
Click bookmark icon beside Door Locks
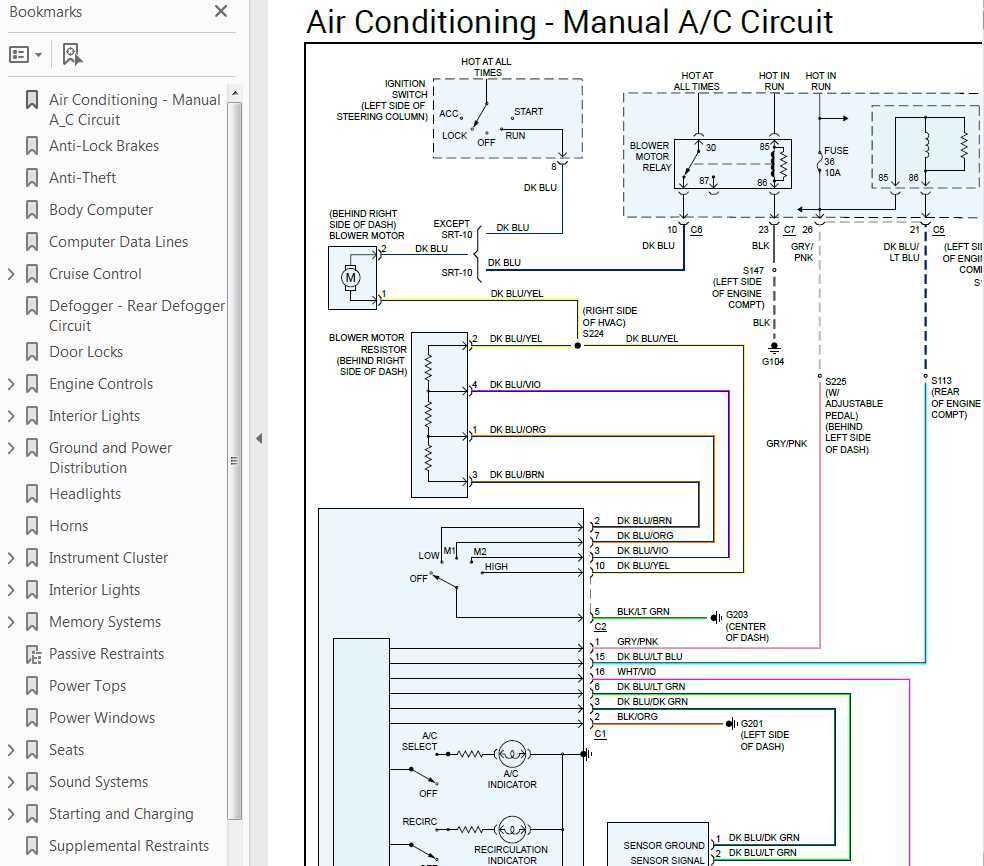pos(31,351)
